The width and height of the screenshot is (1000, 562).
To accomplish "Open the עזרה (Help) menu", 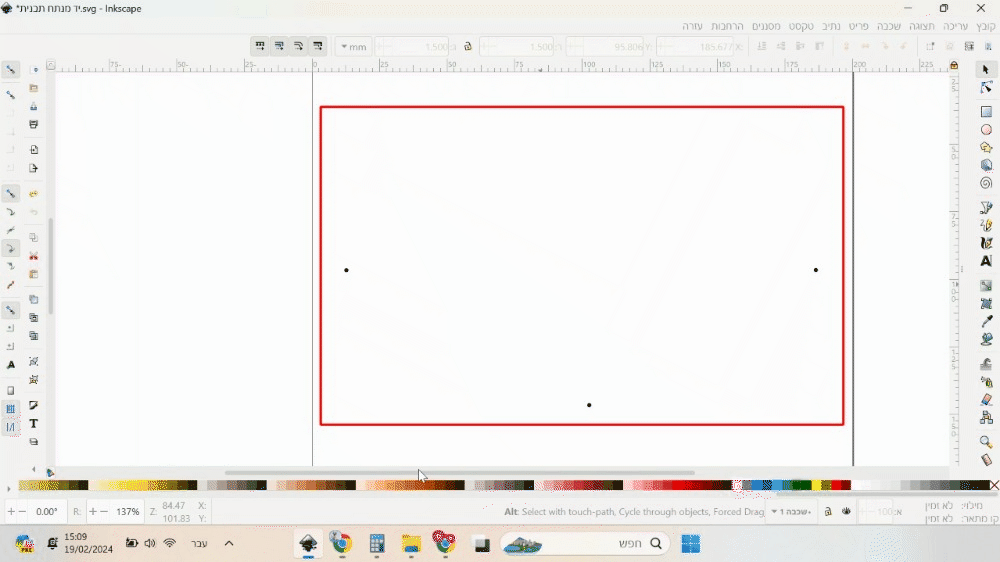I will [x=692, y=26].
